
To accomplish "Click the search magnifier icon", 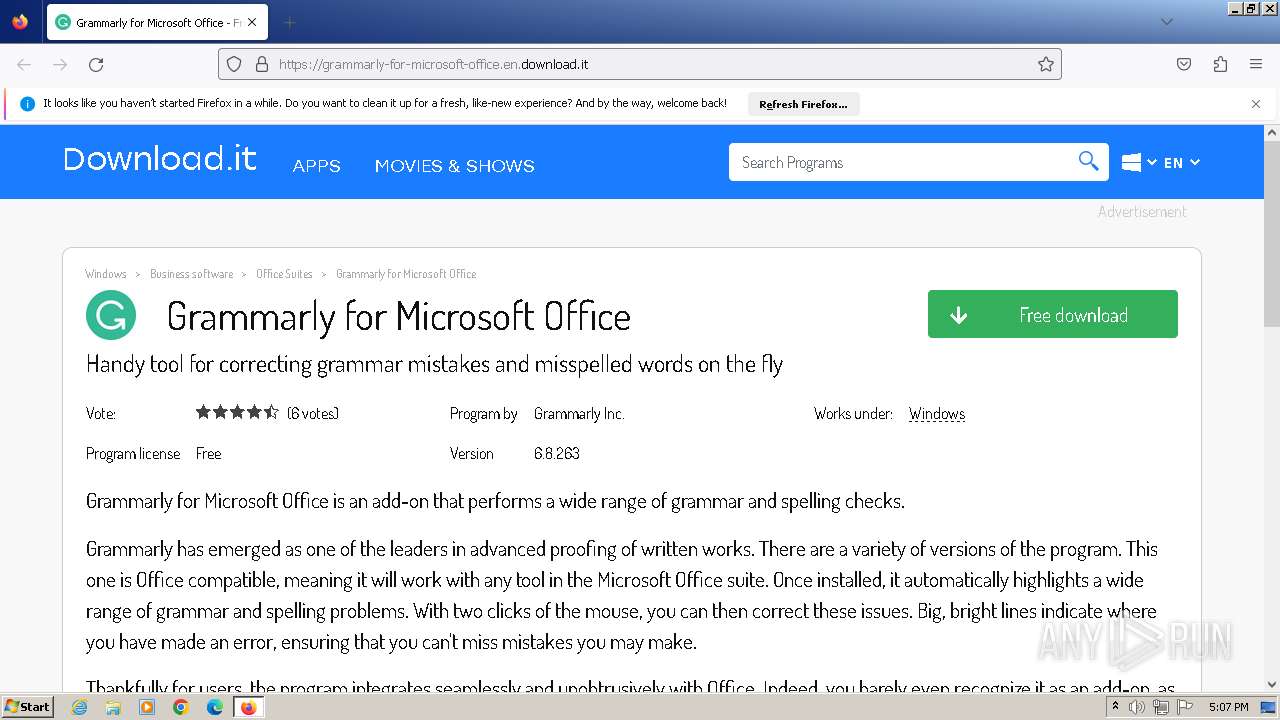I will pyautogui.click(x=1089, y=161).
